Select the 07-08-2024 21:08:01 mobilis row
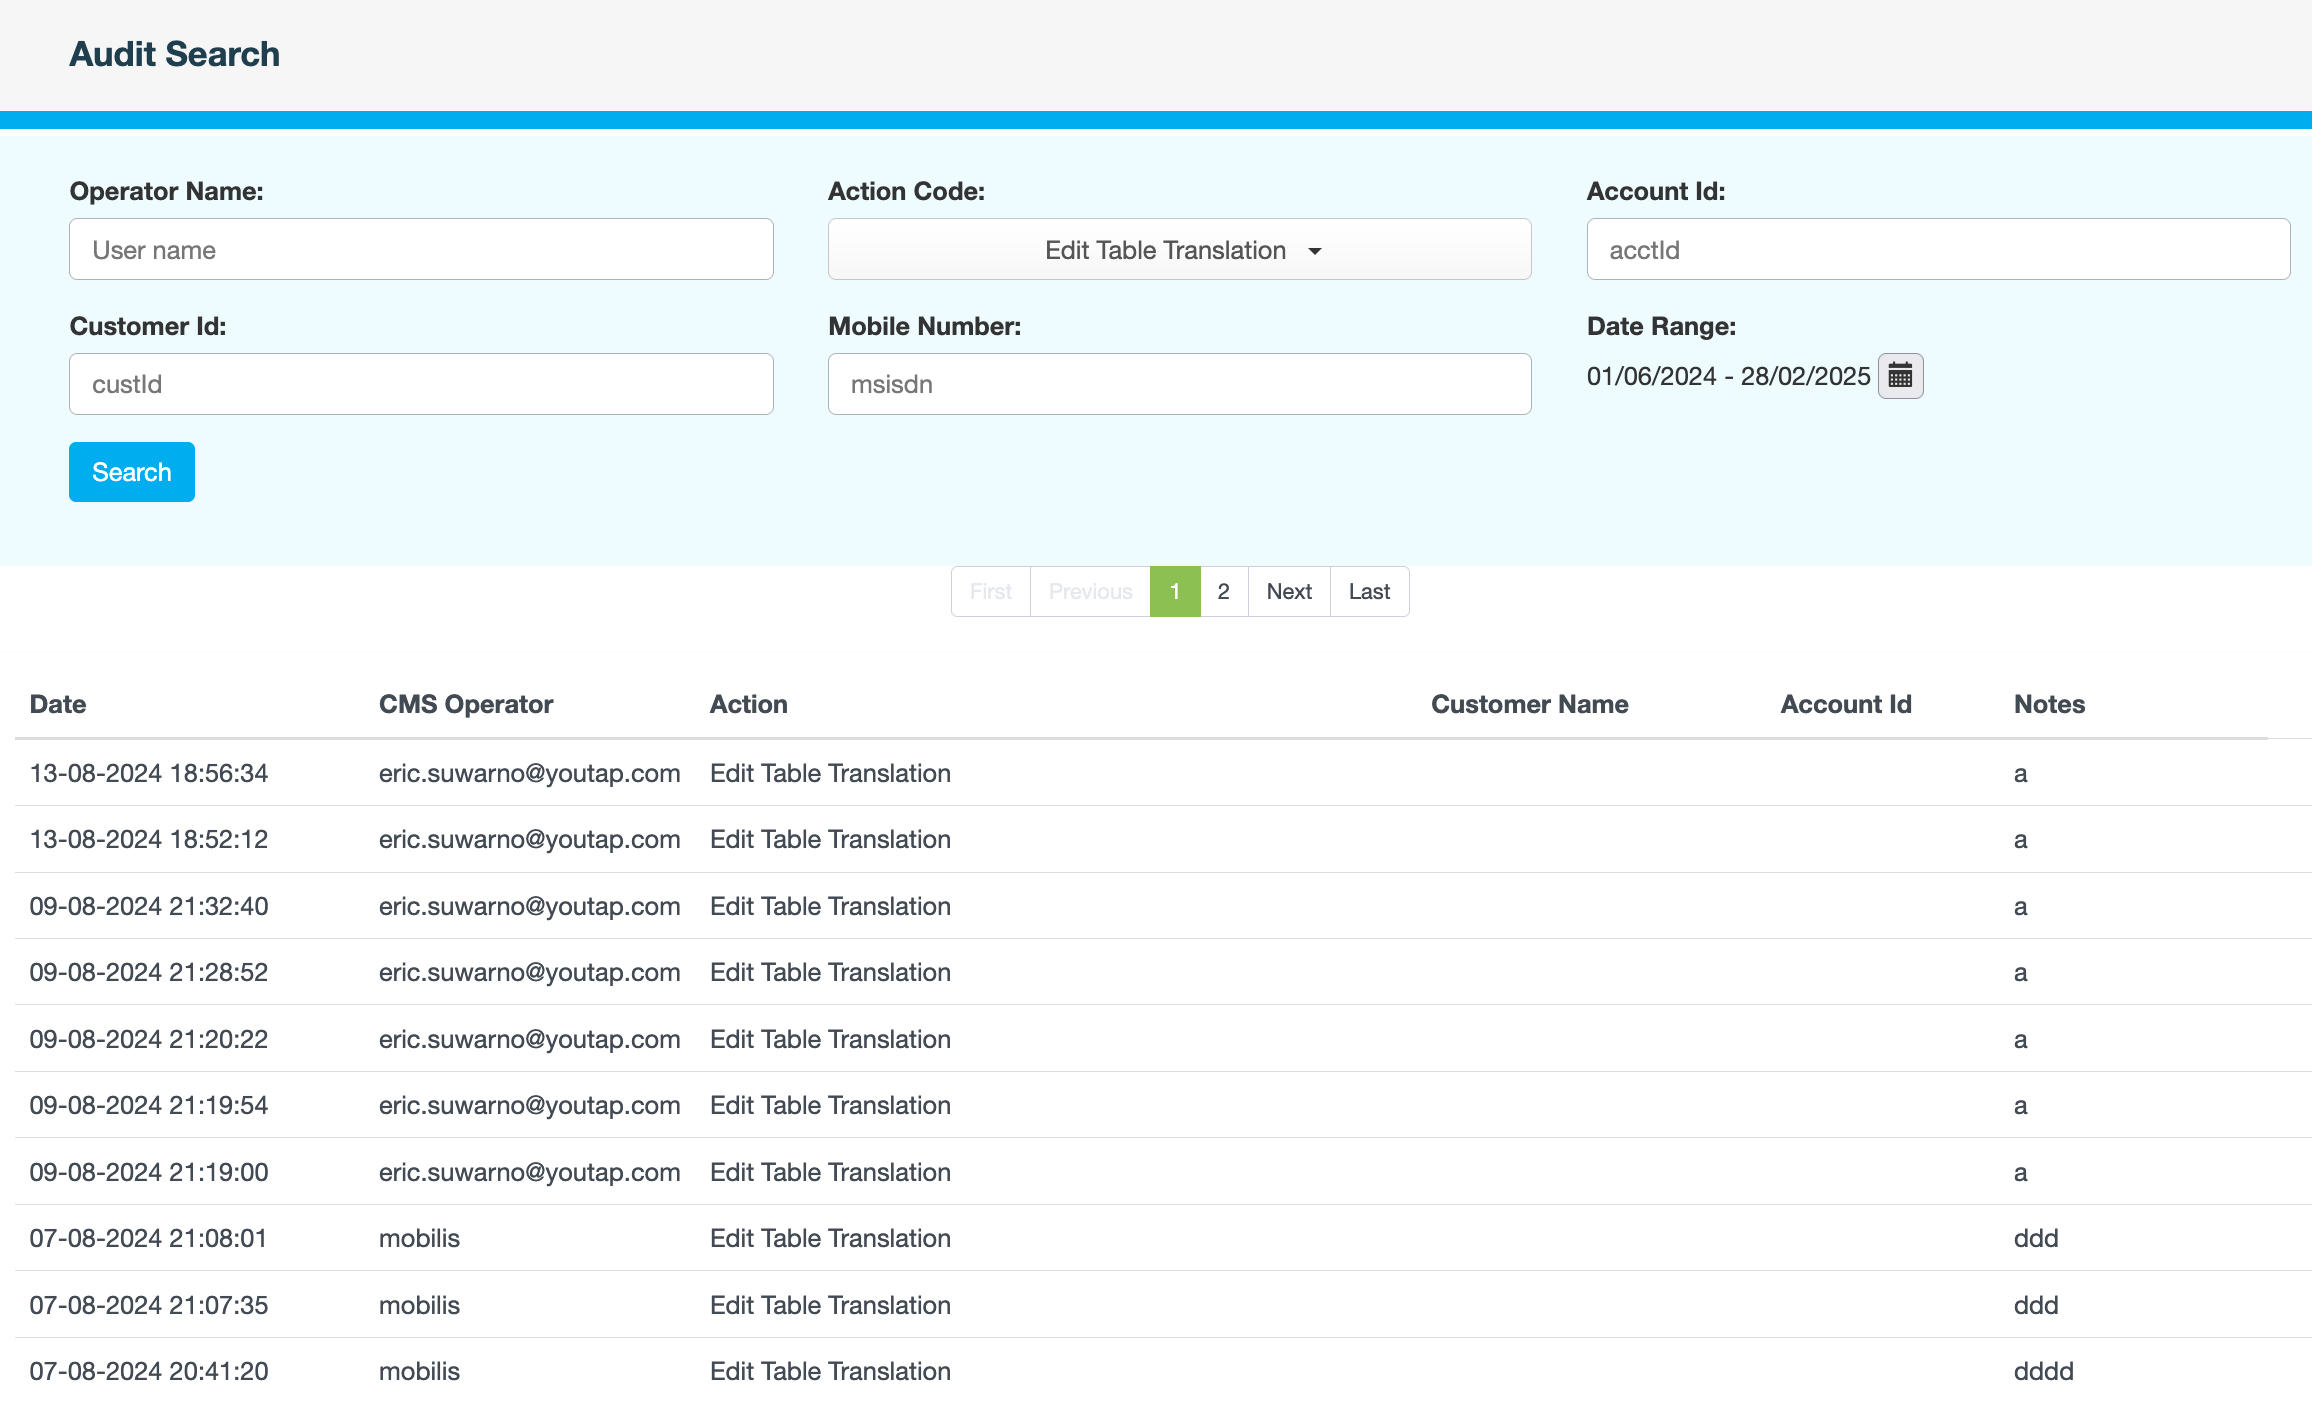Image resolution: width=2312 pixels, height=1406 pixels. pyautogui.click(x=149, y=1238)
